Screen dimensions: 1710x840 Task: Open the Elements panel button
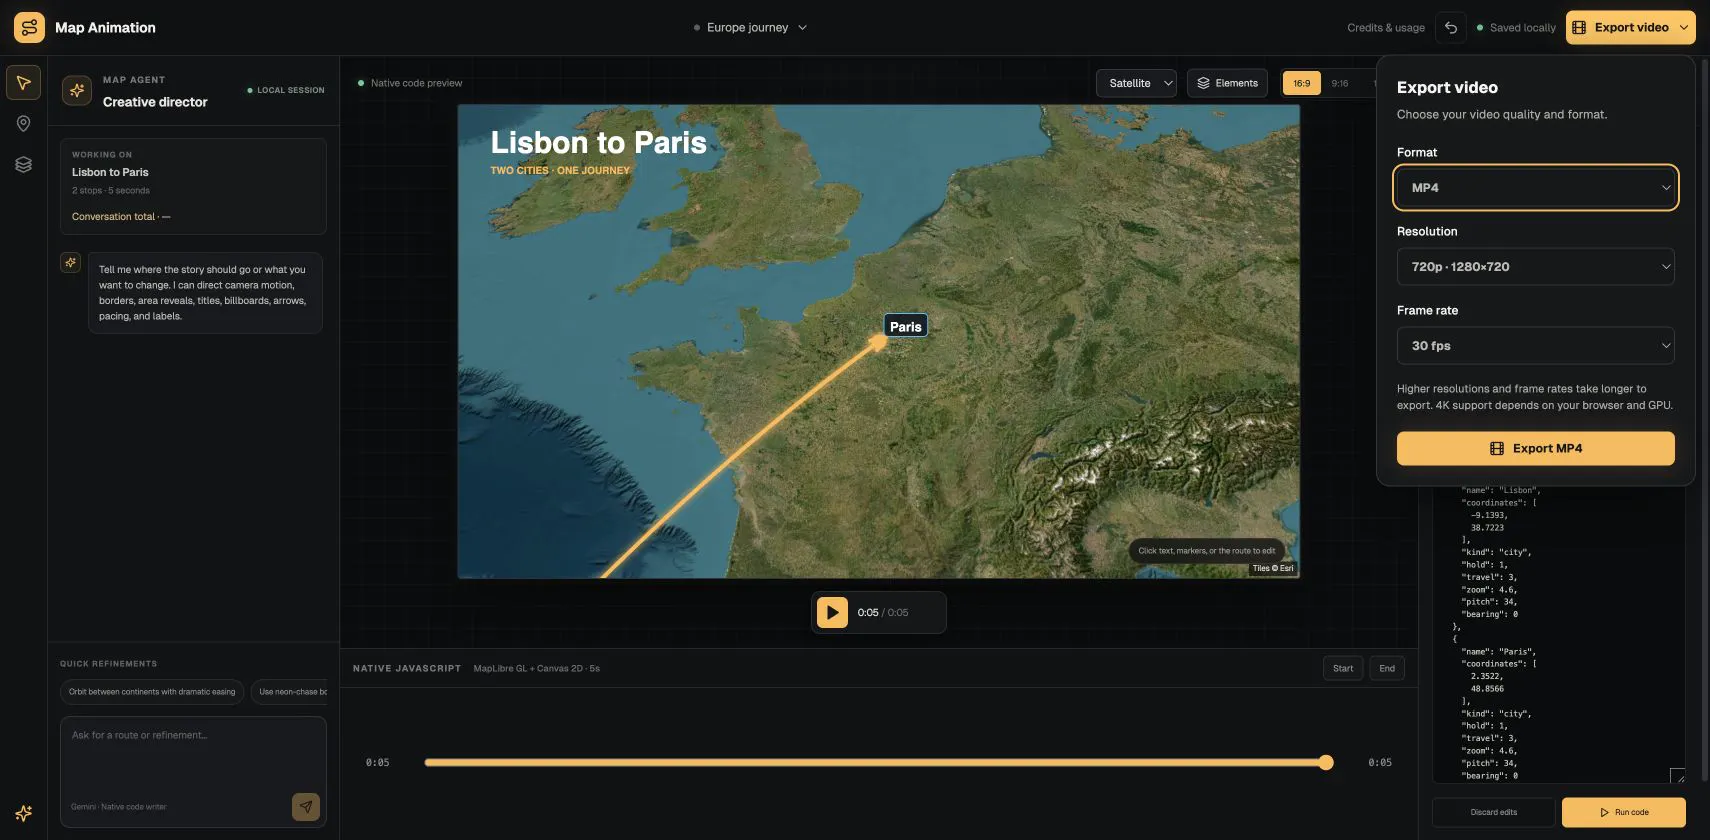click(x=1227, y=83)
